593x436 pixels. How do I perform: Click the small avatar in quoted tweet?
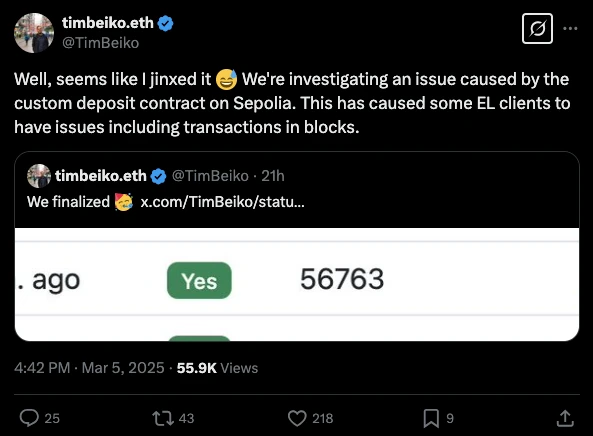tap(39, 176)
